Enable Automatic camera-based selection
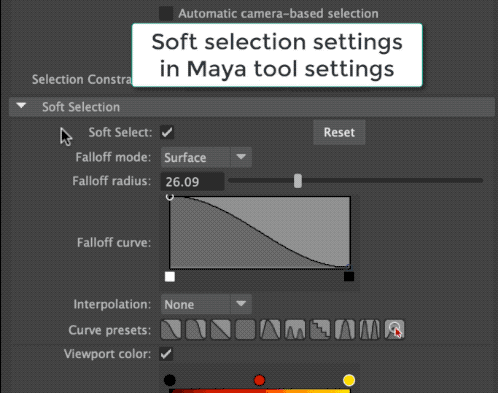498x393 pixels. point(166,14)
